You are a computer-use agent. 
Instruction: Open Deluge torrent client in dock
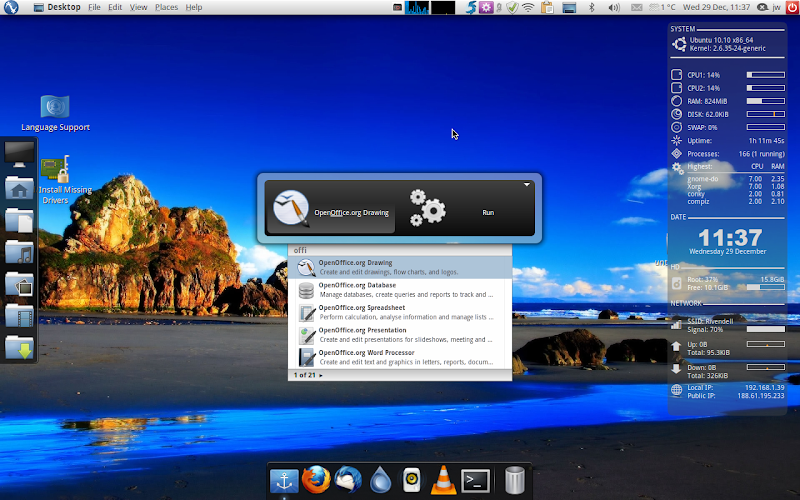pos(380,481)
